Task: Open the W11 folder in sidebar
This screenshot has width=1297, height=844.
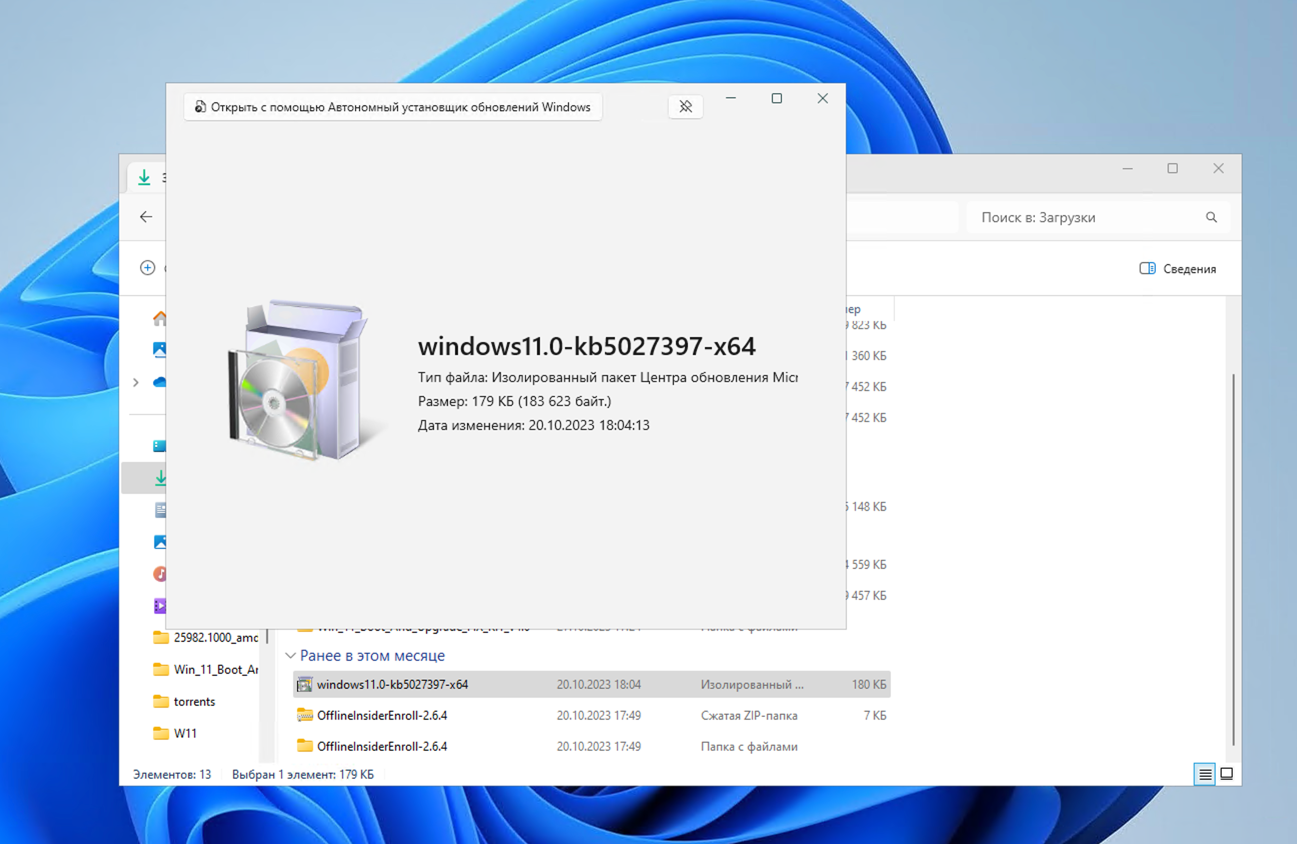Action: click(175, 733)
